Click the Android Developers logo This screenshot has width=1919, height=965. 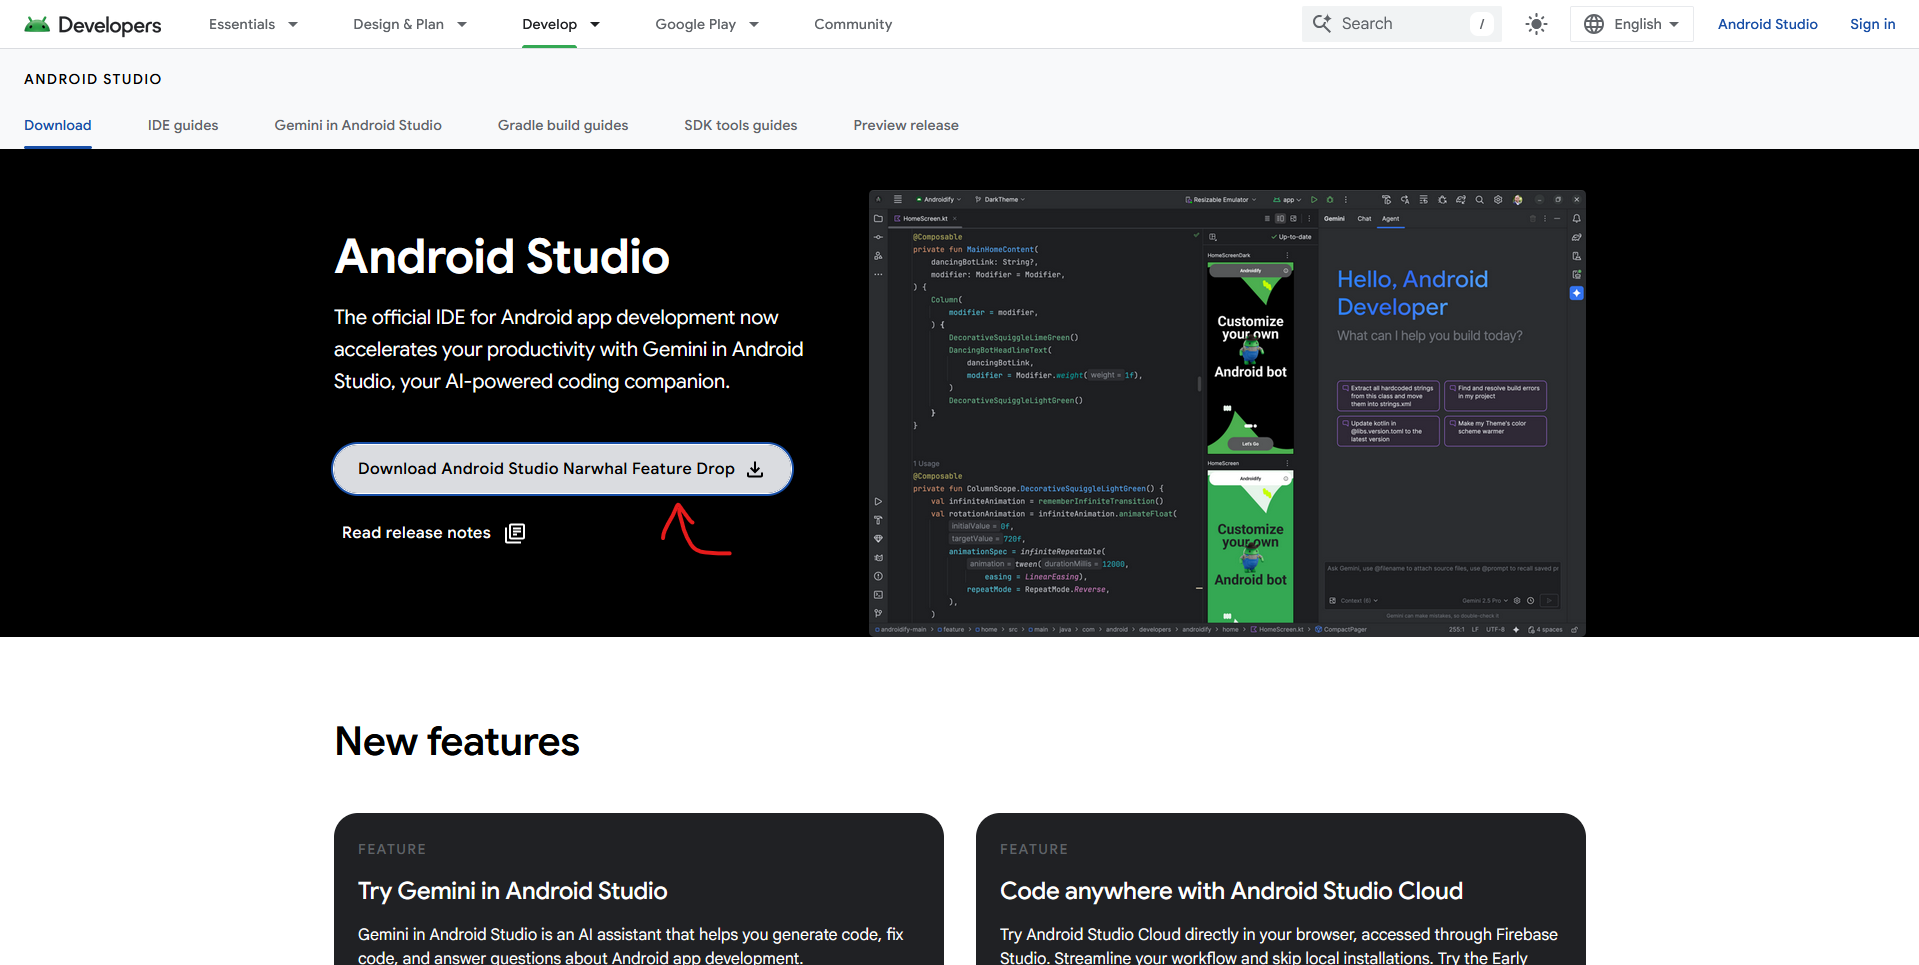click(91, 24)
